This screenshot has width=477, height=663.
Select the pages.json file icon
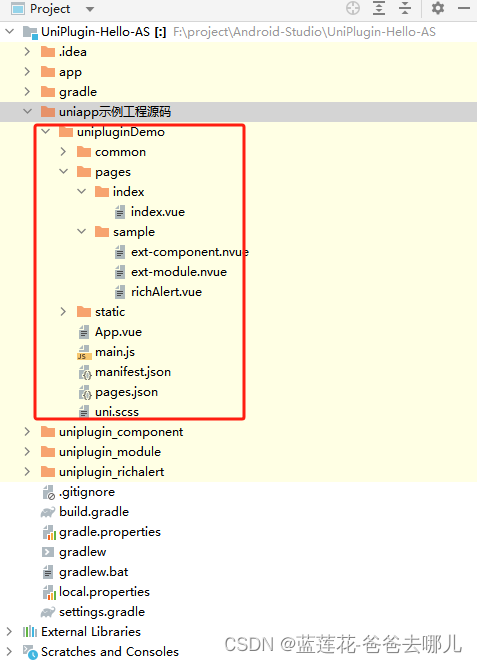point(85,392)
